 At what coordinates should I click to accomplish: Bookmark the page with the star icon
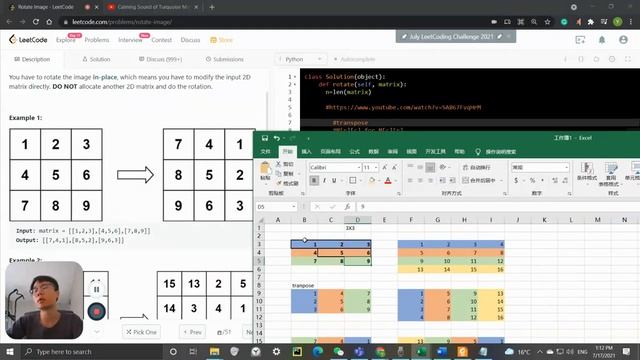point(547,22)
